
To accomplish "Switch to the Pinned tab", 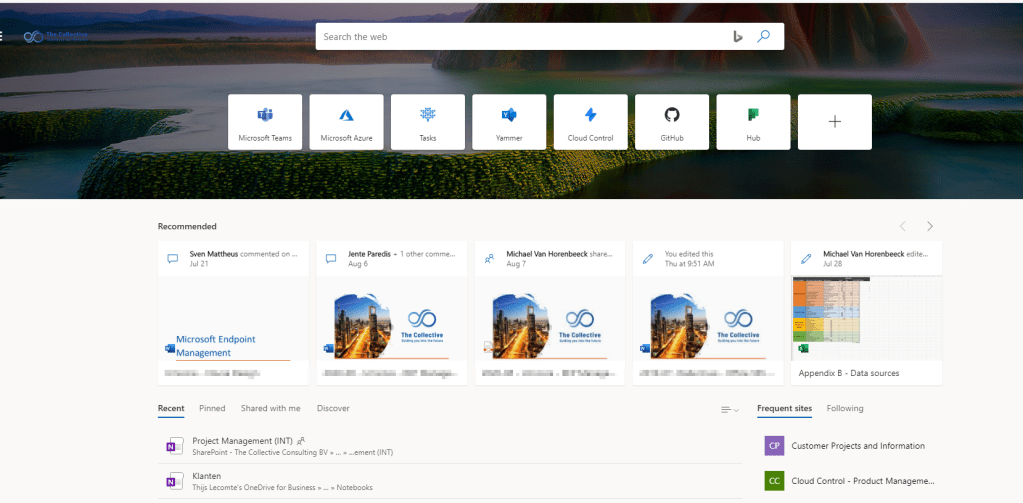I will point(212,408).
